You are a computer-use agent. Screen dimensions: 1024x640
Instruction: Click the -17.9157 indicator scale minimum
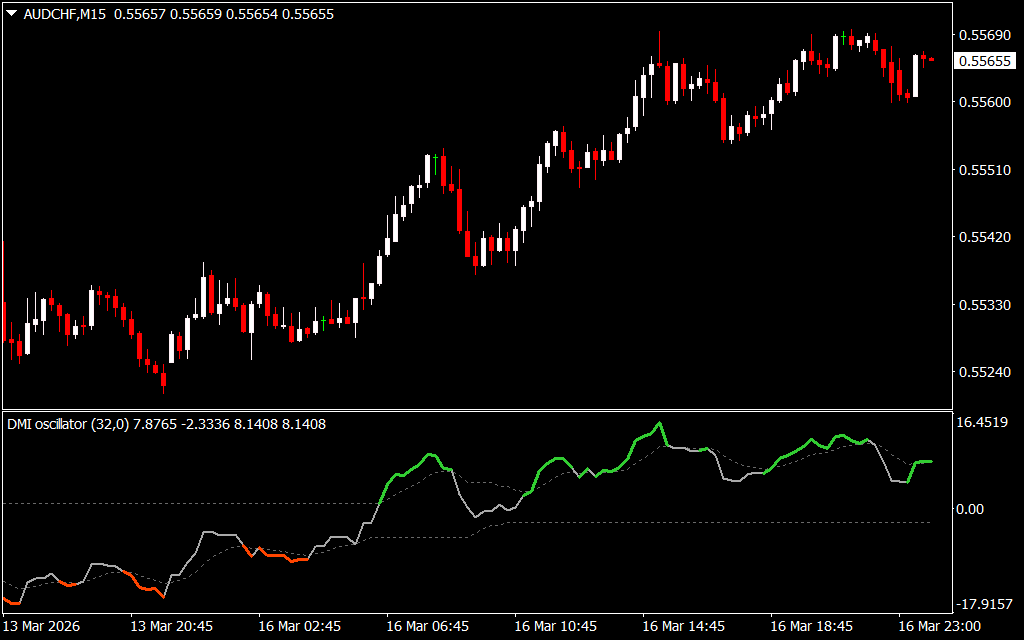pyautogui.click(x=983, y=603)
